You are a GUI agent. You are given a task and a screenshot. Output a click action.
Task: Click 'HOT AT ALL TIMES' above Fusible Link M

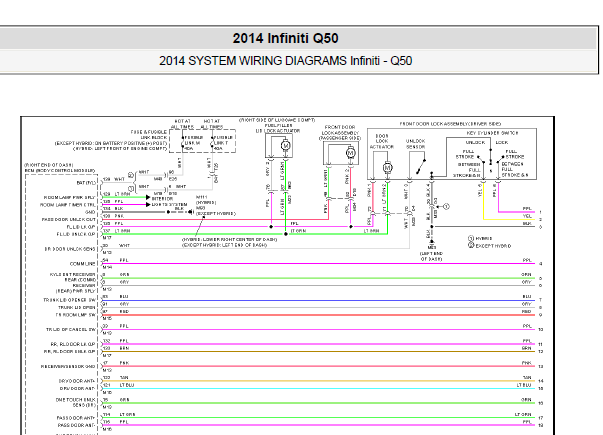182,124
